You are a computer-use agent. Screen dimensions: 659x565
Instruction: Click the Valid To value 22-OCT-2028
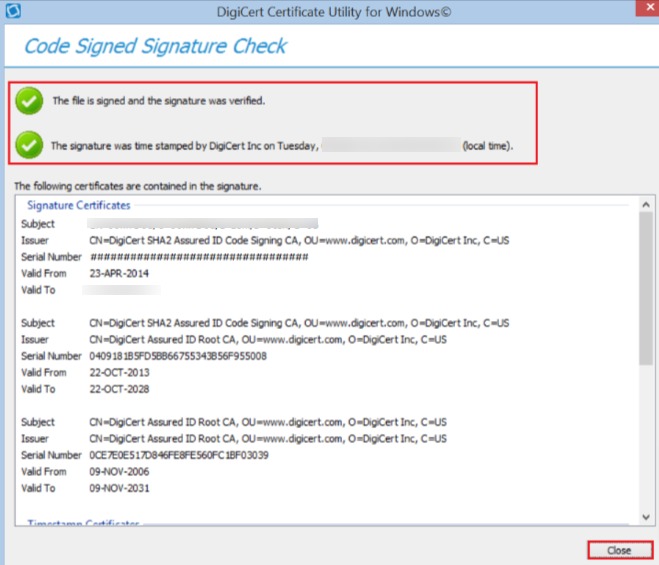[119, 389]
